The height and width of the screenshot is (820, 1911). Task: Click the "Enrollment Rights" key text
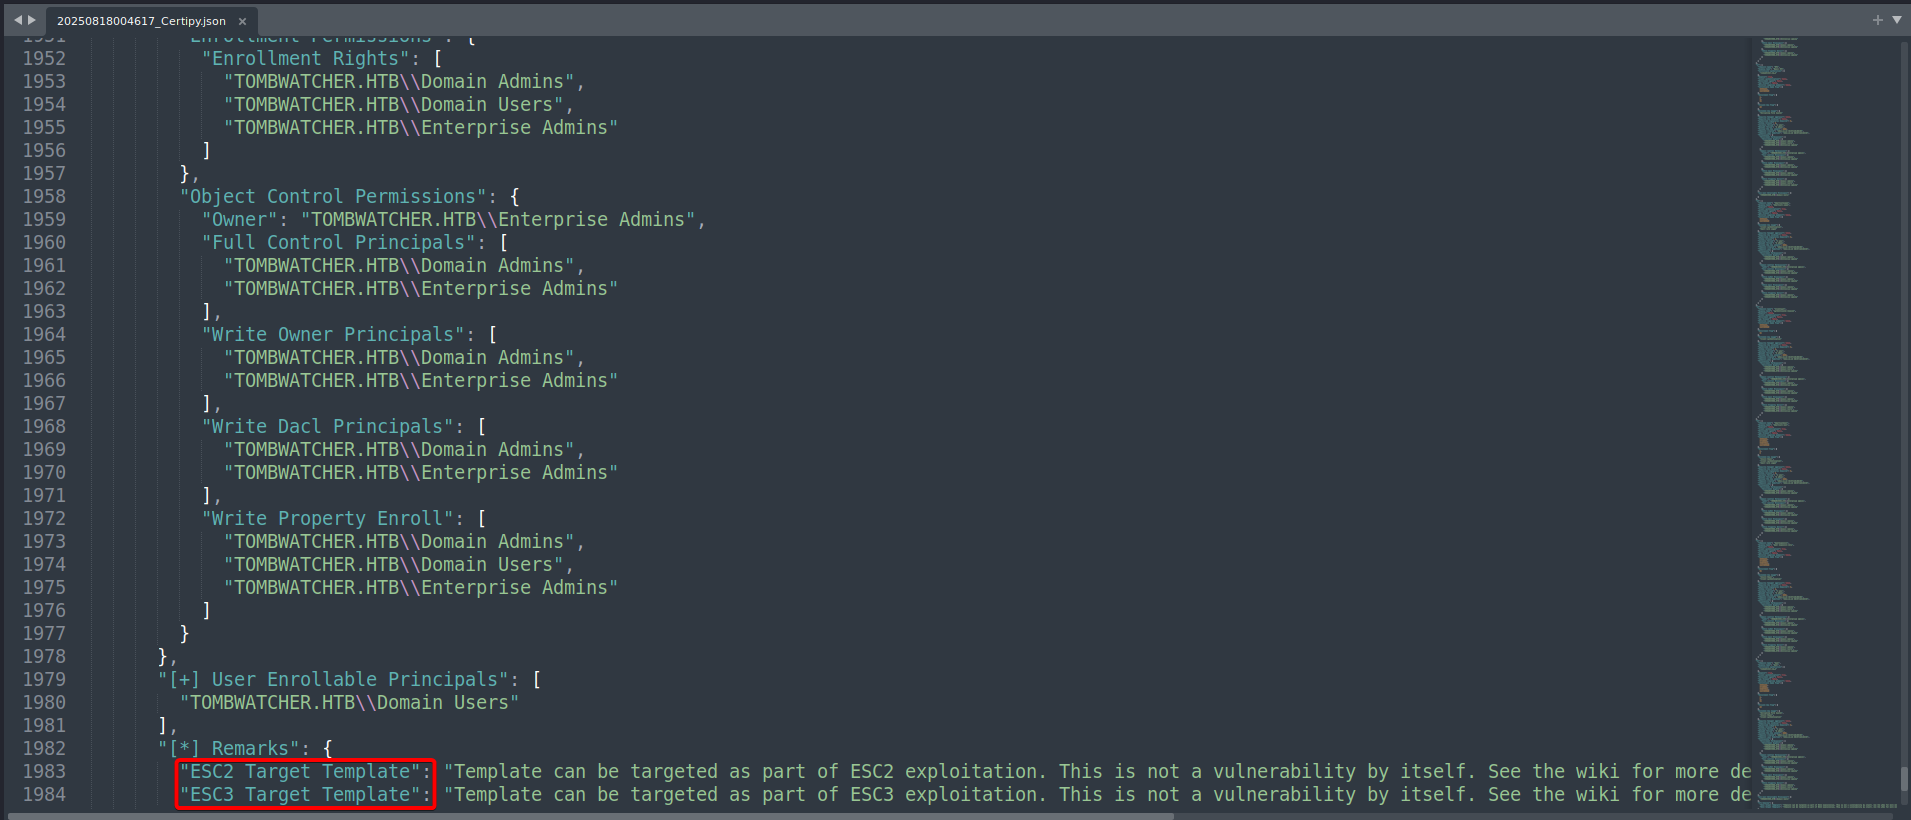click(310, 59)
